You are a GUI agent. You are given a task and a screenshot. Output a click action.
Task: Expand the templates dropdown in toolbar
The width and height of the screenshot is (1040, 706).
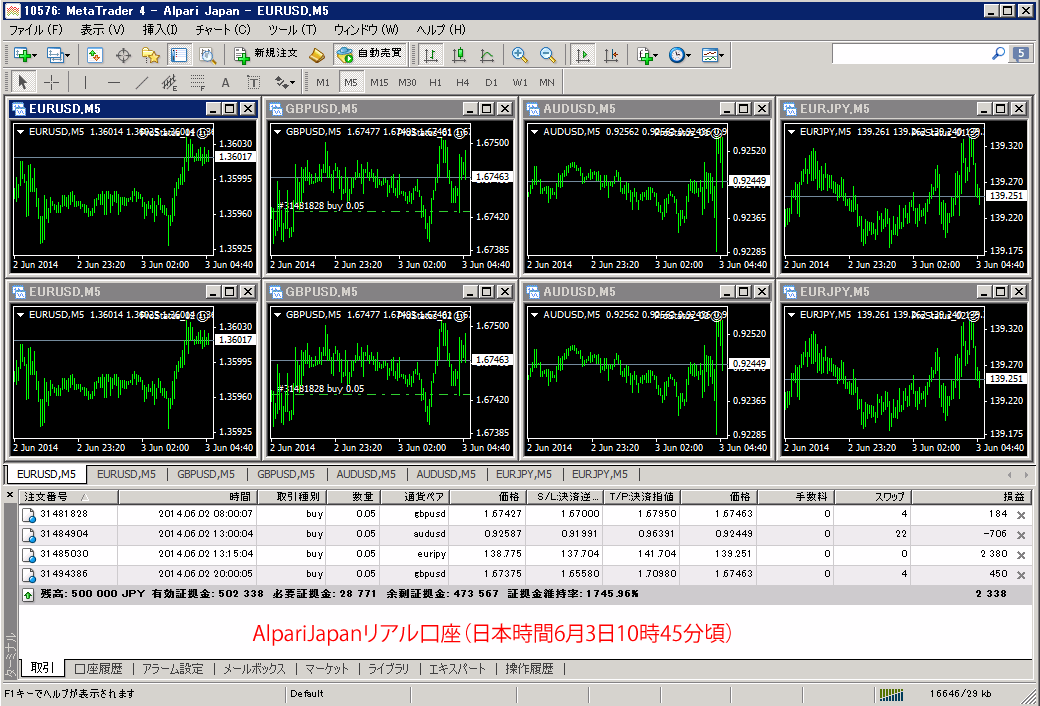[x=713, y=56]
